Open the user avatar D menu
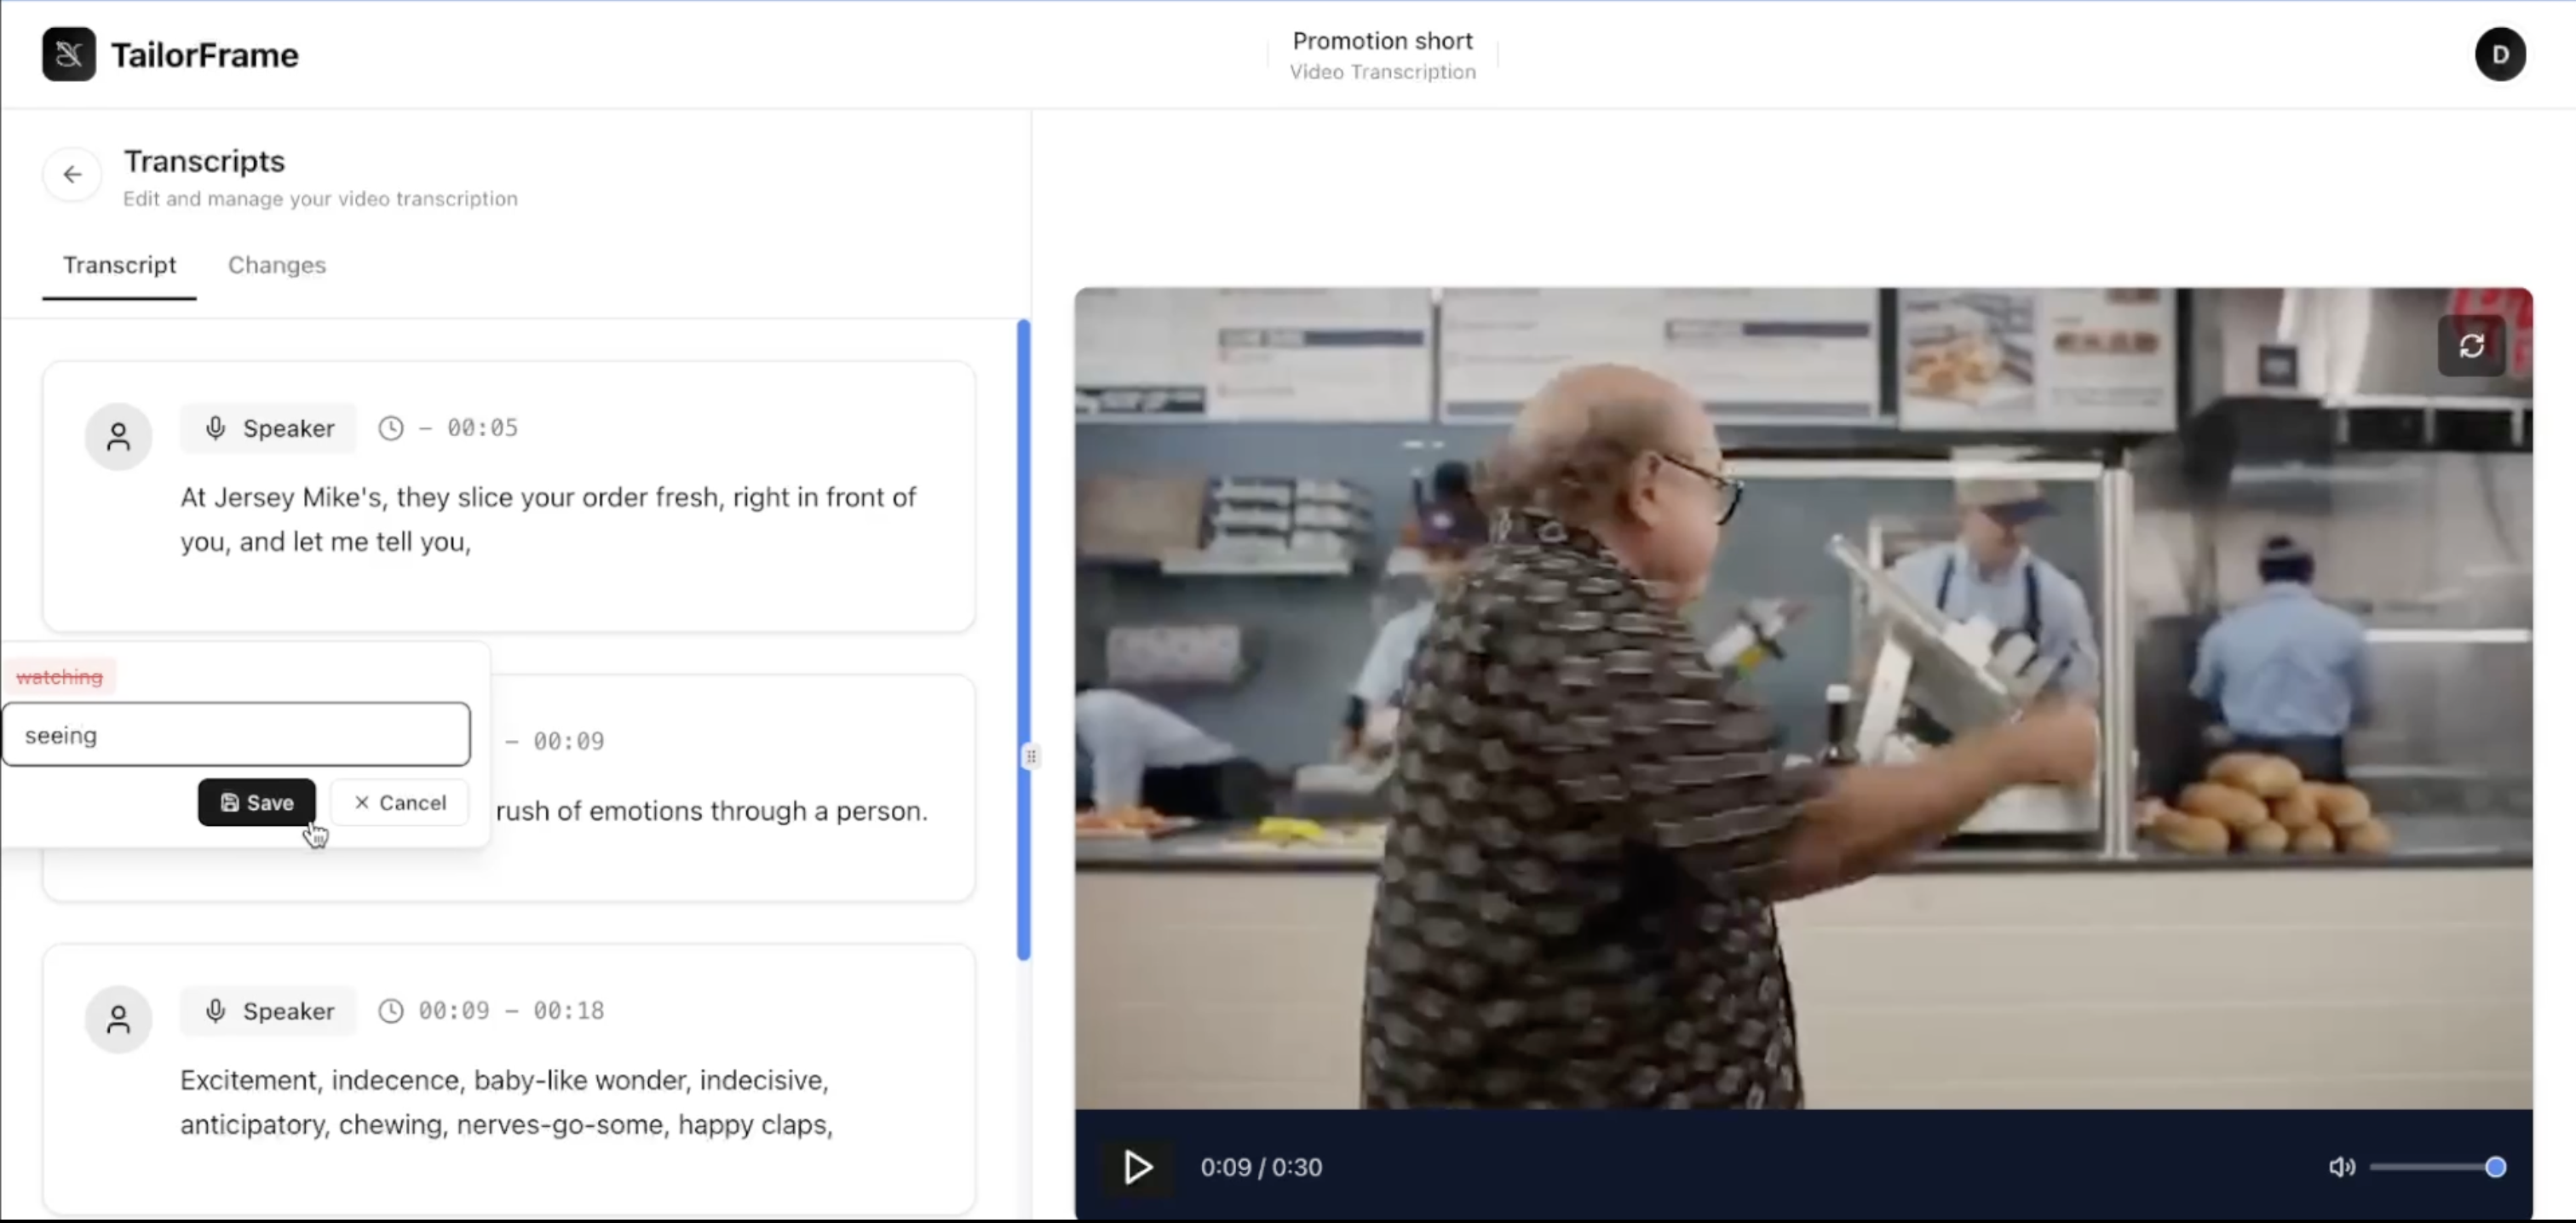Viewport: 2576px width, 1223px height. [2499, 54]
